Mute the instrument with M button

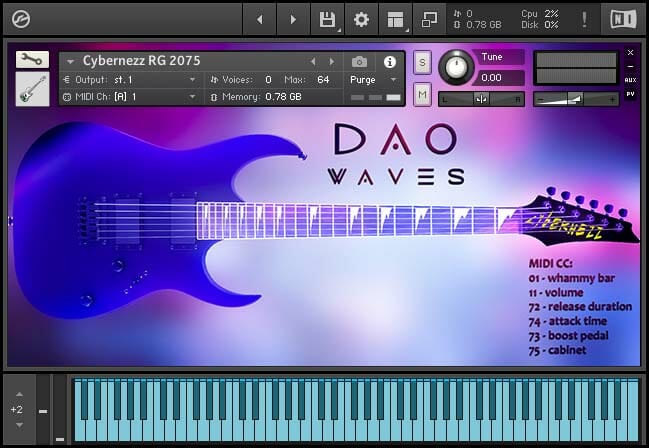(422, 94)
